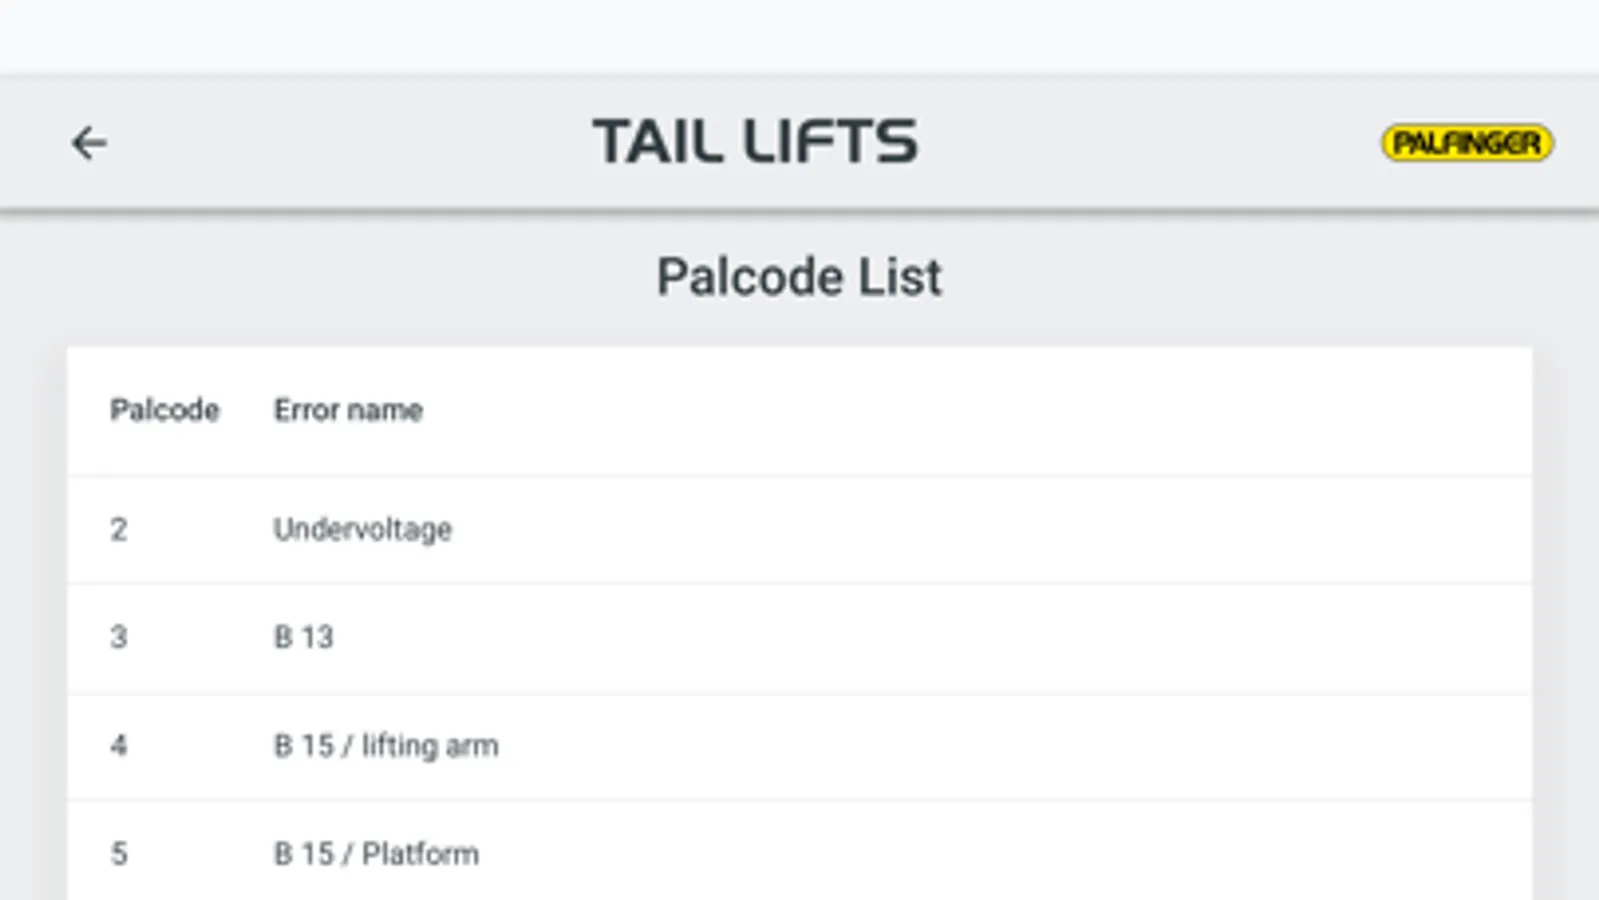Sort by the Error name column header

point(348,410)
